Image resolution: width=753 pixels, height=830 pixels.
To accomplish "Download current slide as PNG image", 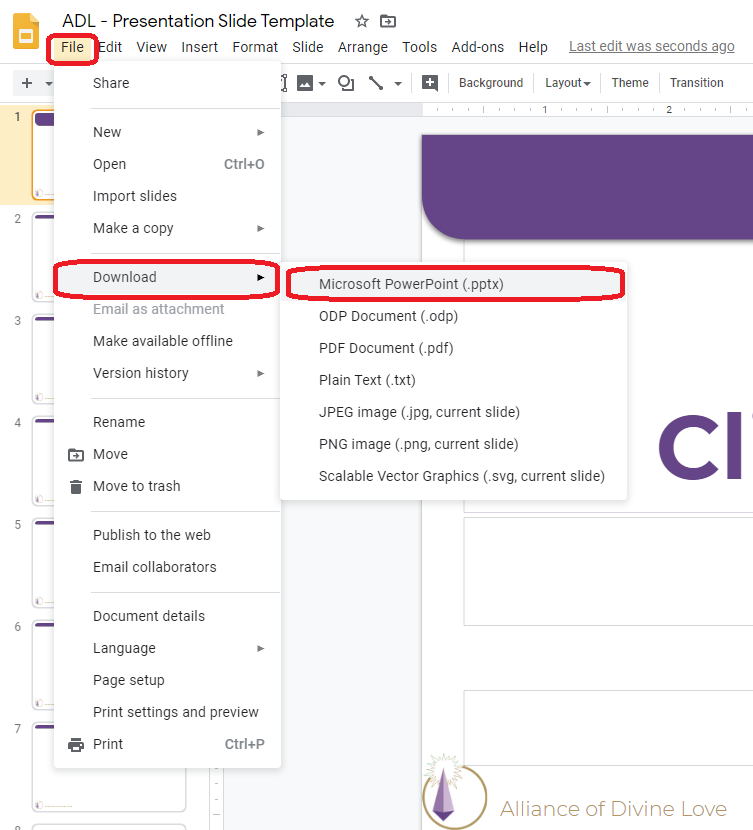I will pos(453,444).
